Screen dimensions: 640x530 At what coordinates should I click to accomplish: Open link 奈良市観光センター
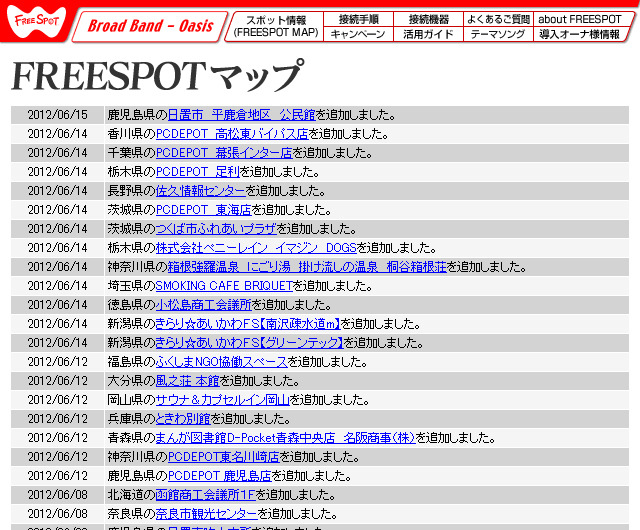click(x=207, y=514)
